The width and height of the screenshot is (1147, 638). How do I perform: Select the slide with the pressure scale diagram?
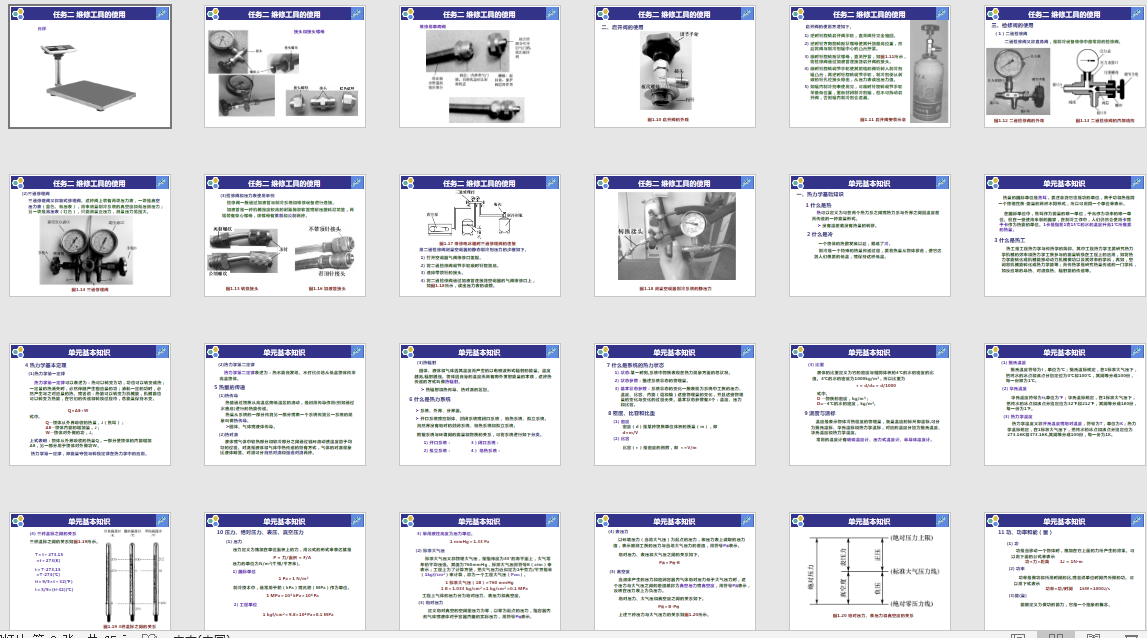(x=870, y=571)
